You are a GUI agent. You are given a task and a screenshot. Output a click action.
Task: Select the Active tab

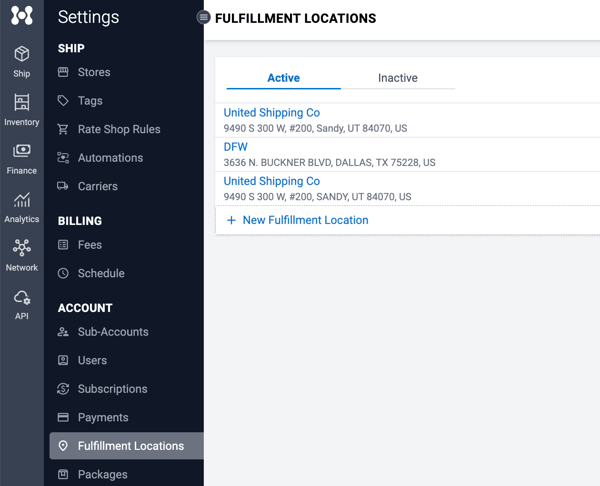click(283, 78)
